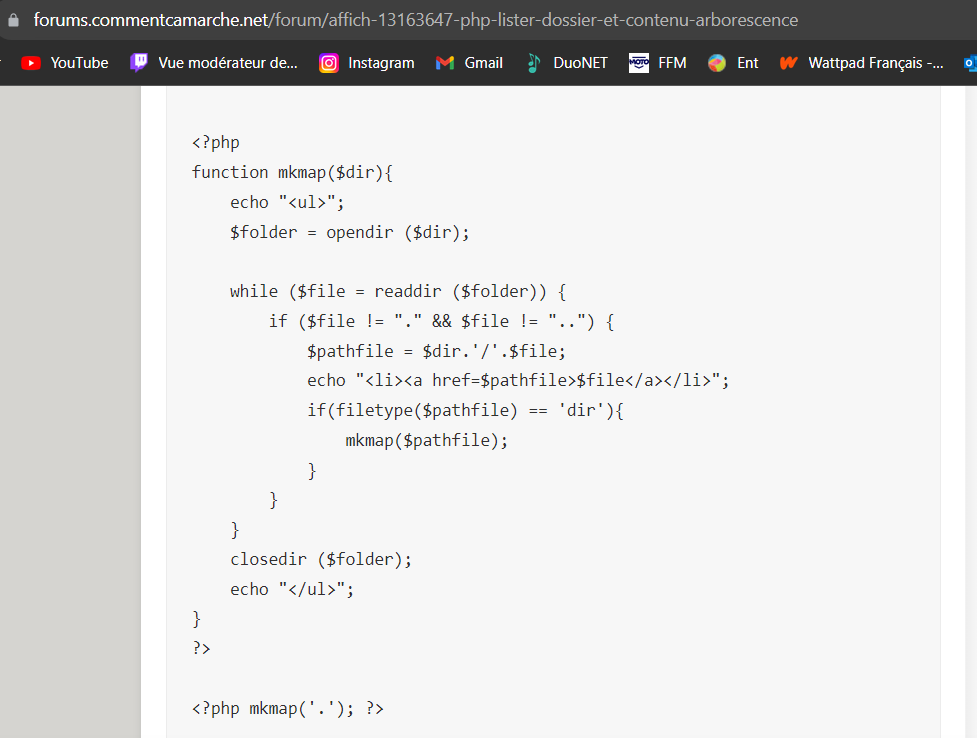Click the 'while ($file = readdir ($folder))' line
977x738 pixels.
[398, 292]
